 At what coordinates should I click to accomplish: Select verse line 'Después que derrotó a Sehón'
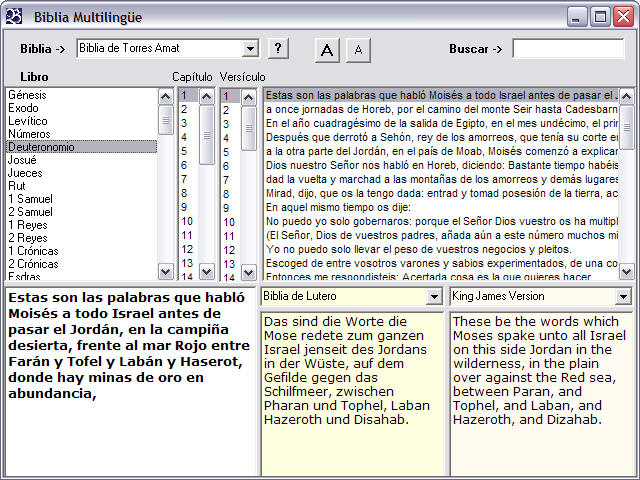click(441, 137)
